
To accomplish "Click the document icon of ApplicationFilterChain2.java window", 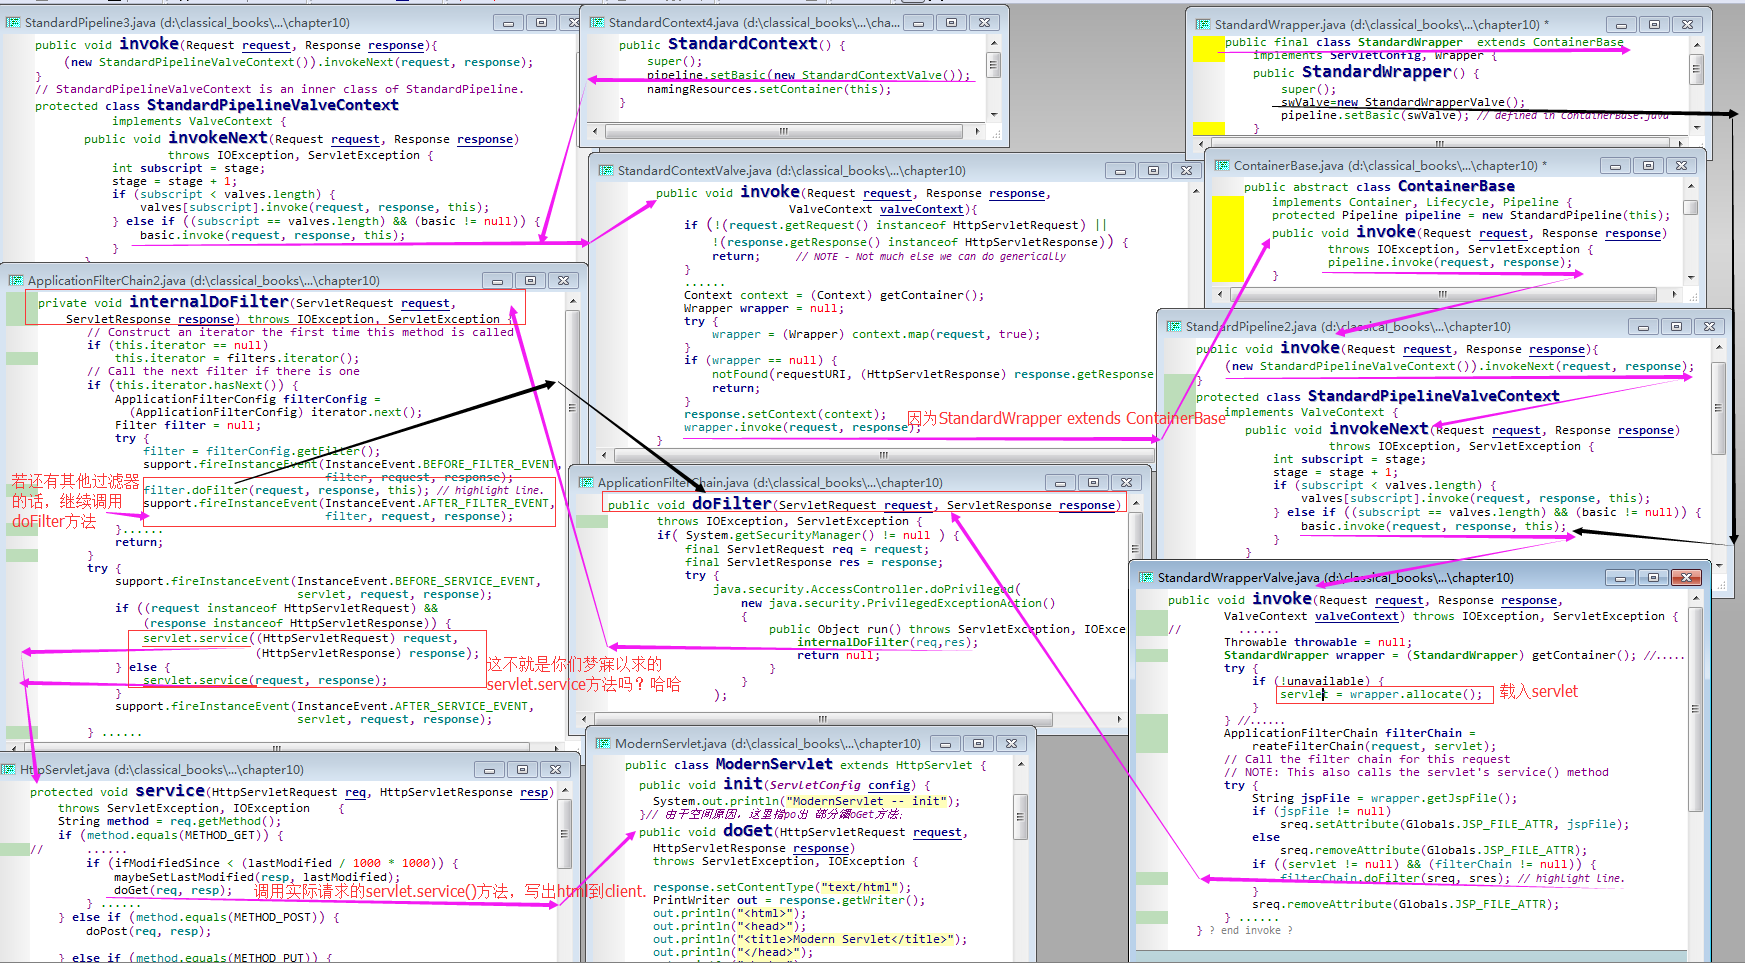I will coord(16,280).
